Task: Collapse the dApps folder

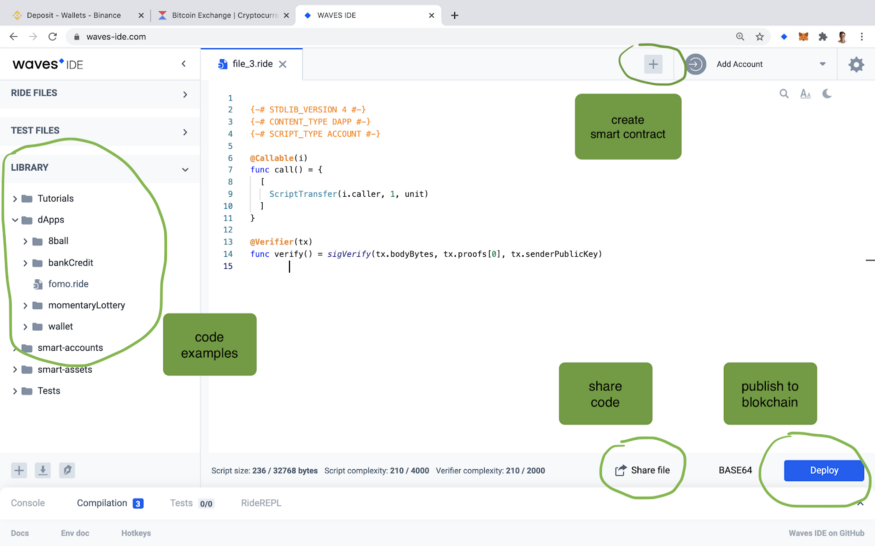Action: [x=15, y=220]
